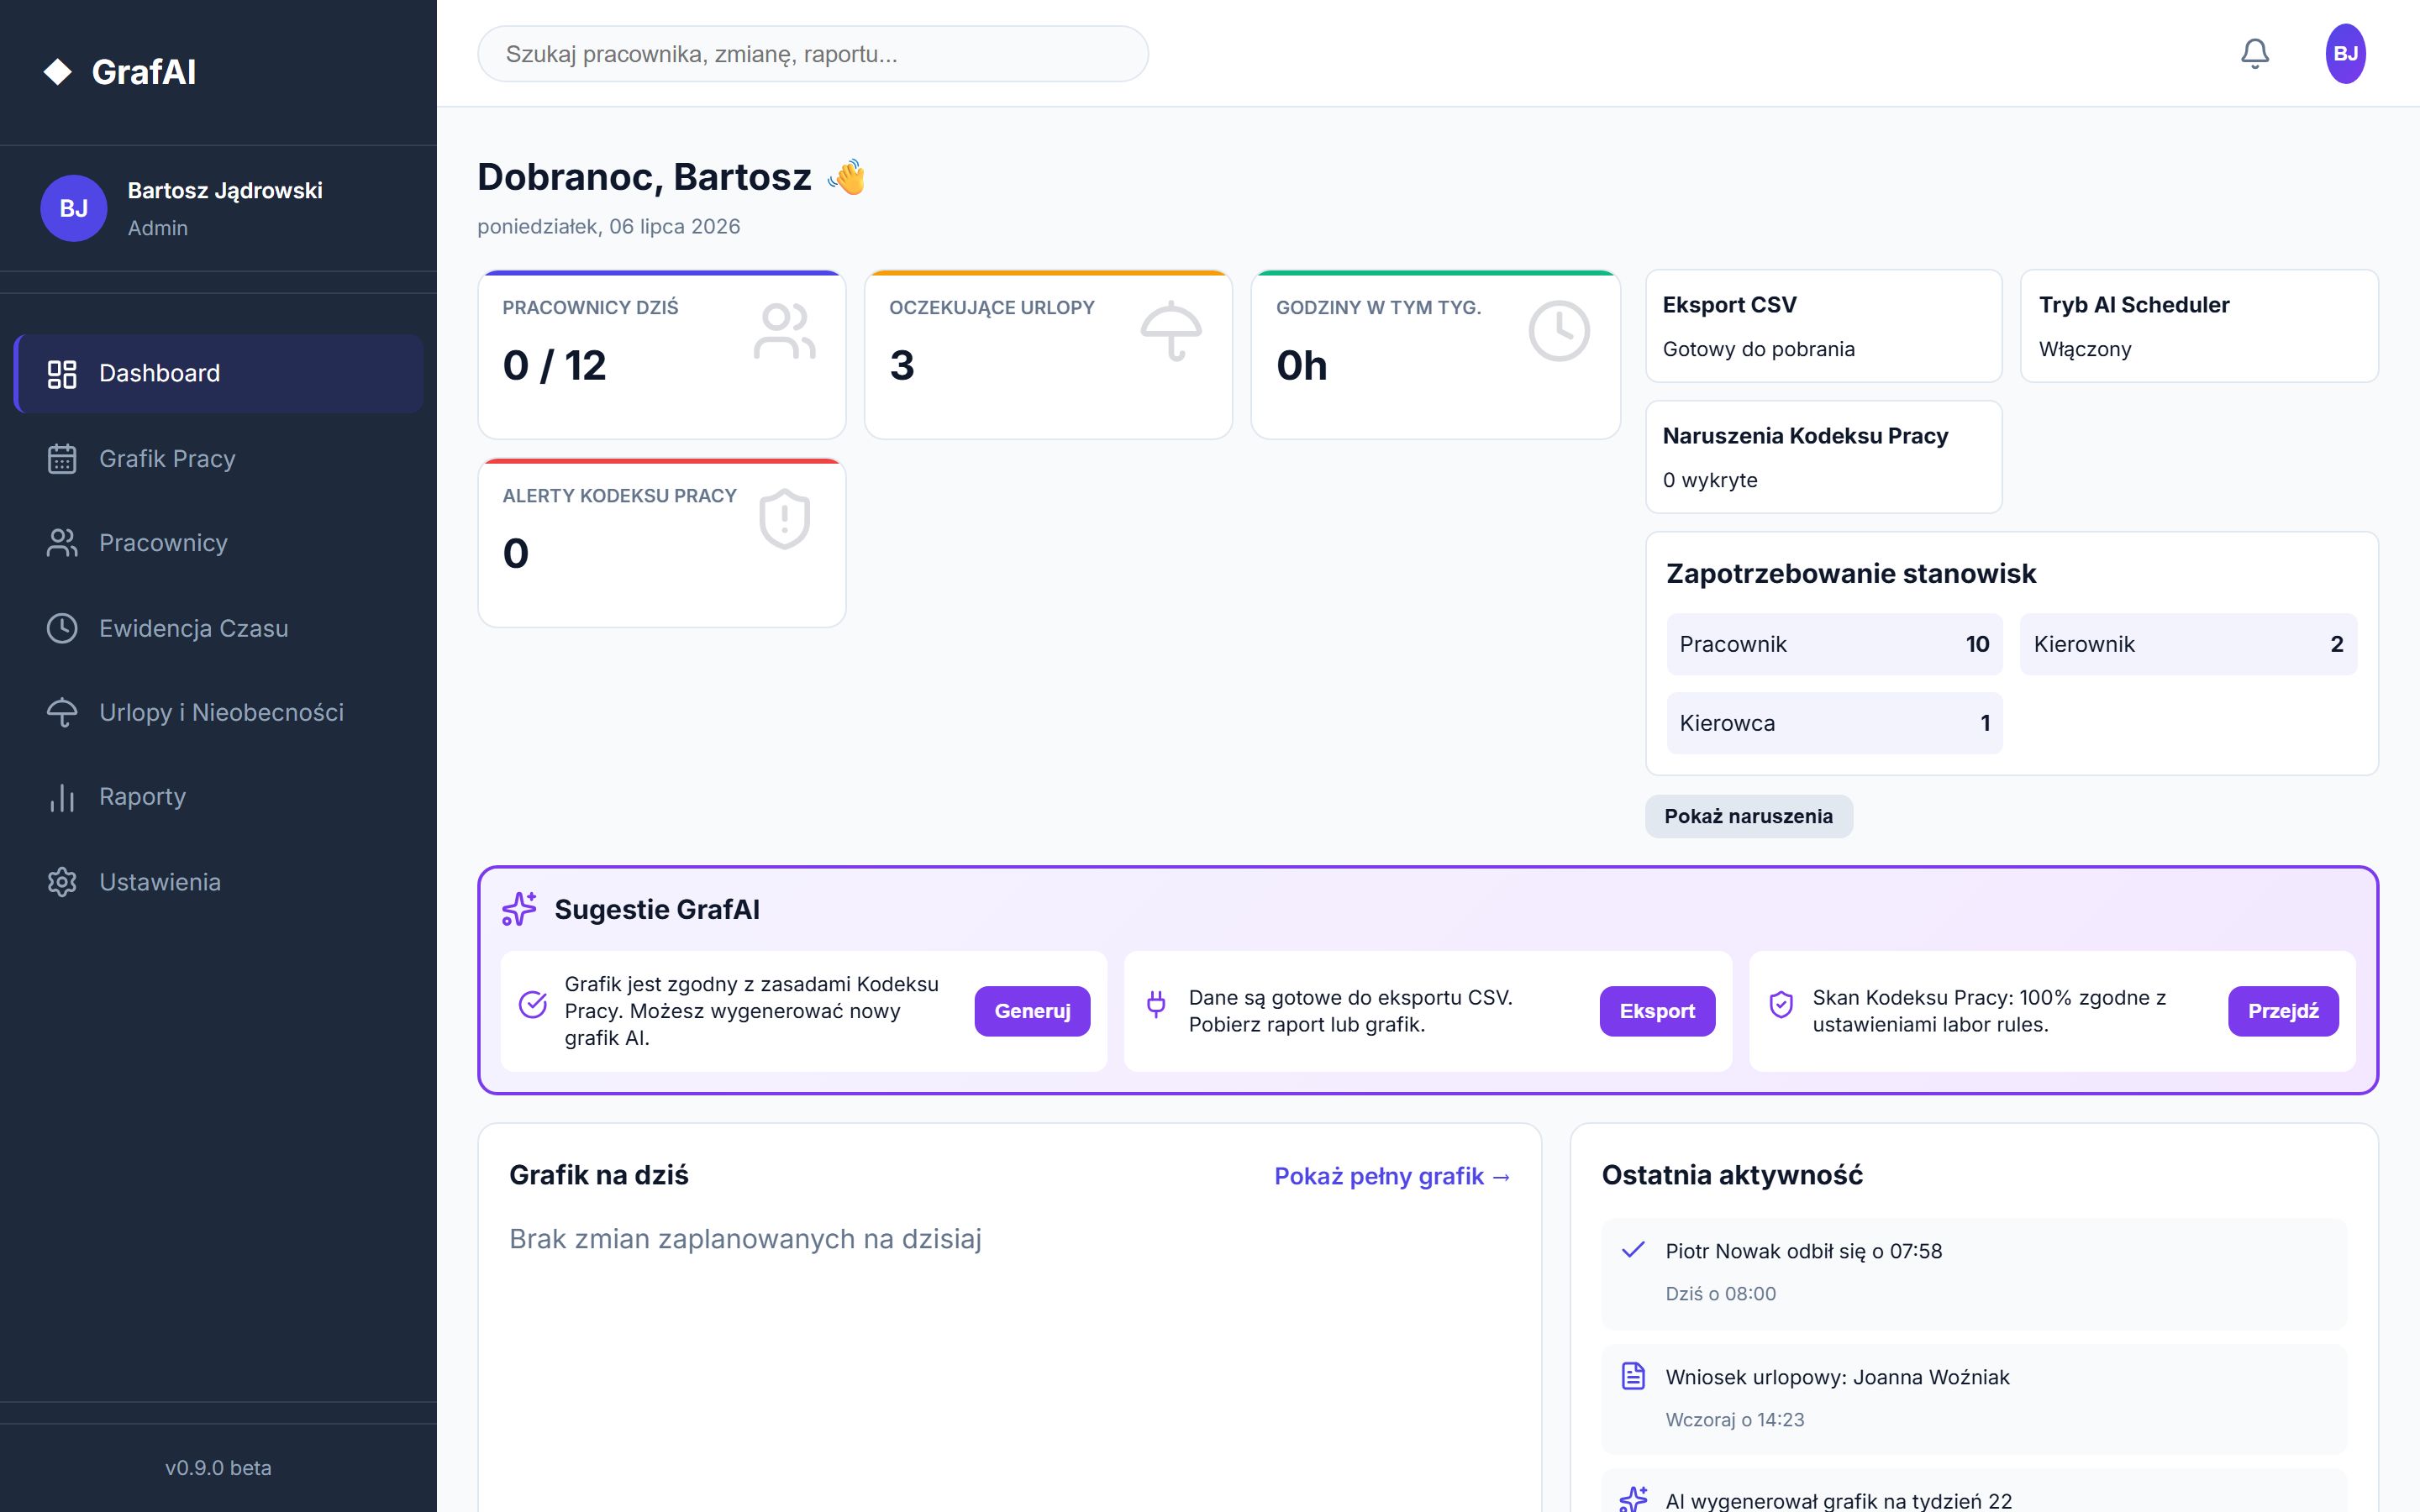Open the Eksport CSV card
The width and height of the screenshot is (2420, 1512).
coord(1824,326)
